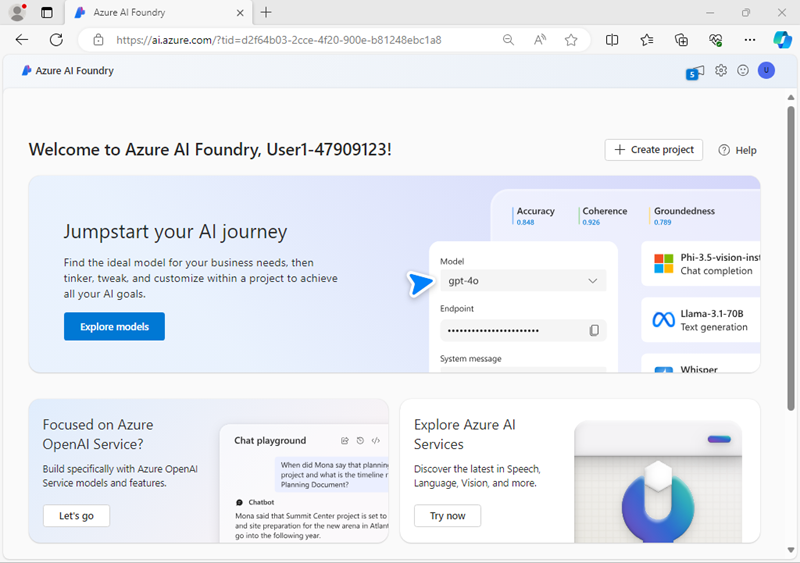Copy the endpoint value with copy icon
800x563 pixels.
[594, 330]
